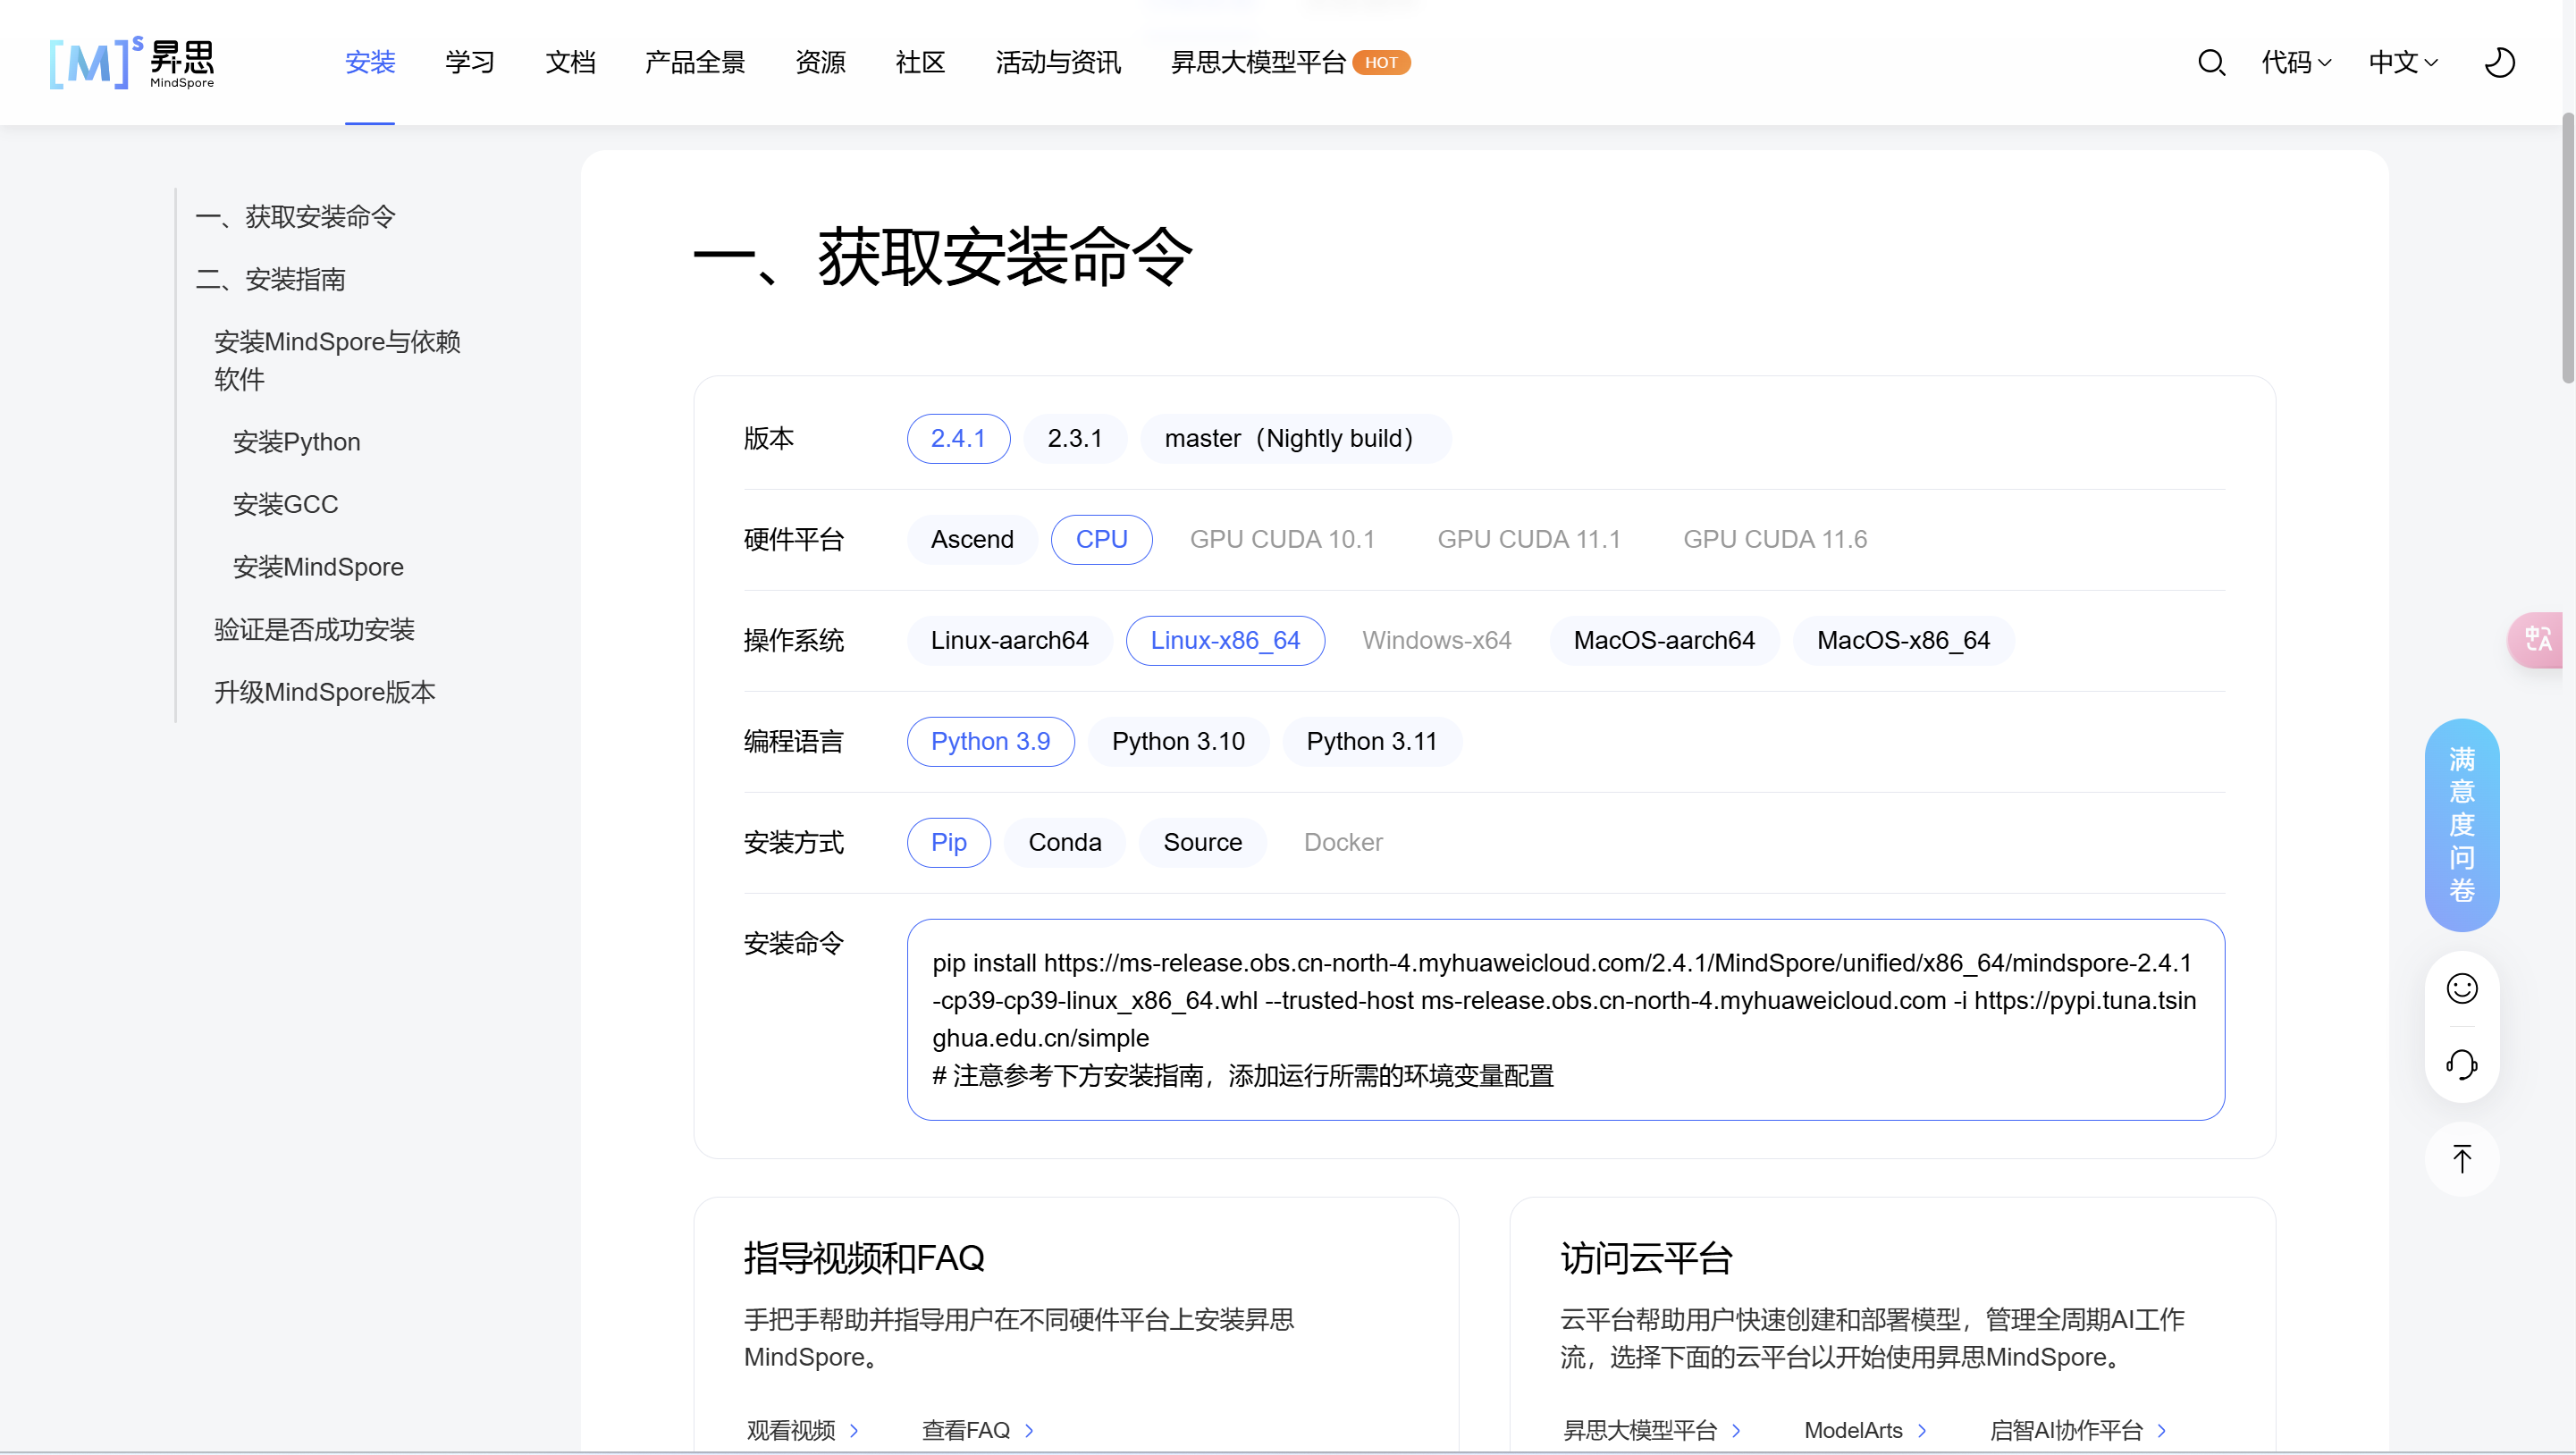The height and width of the screenshot is (1455, 2576).
Task: Click the pink translate icon
Action: [x=2537, y=640]
